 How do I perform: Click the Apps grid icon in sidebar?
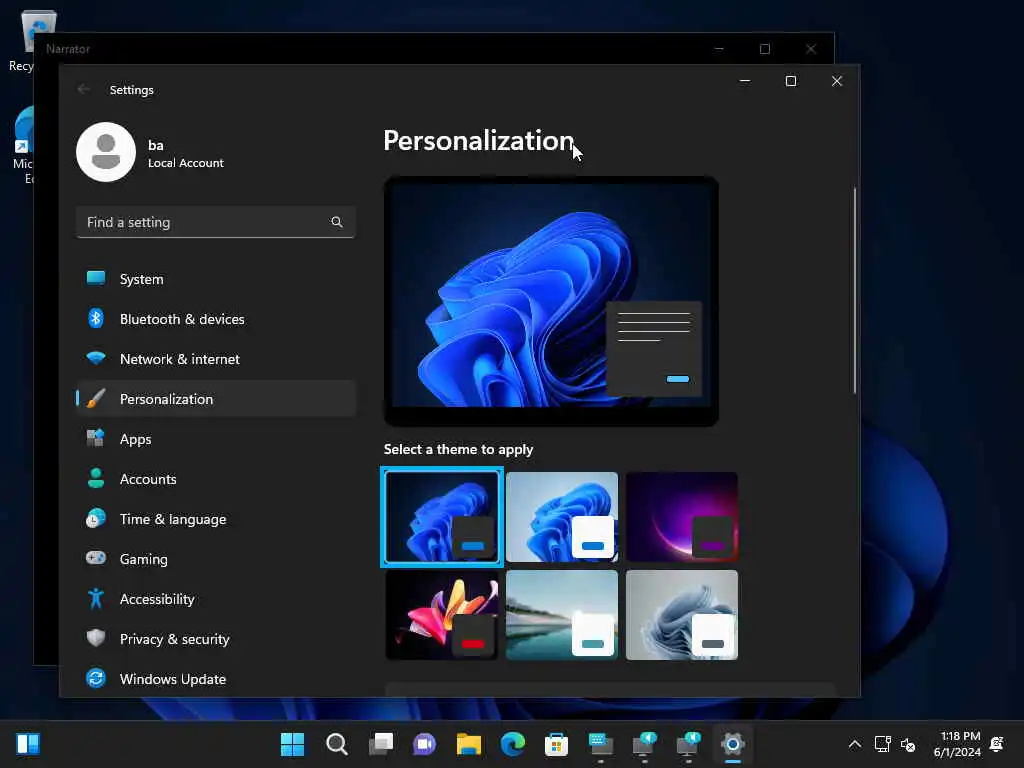coord(96,438)
